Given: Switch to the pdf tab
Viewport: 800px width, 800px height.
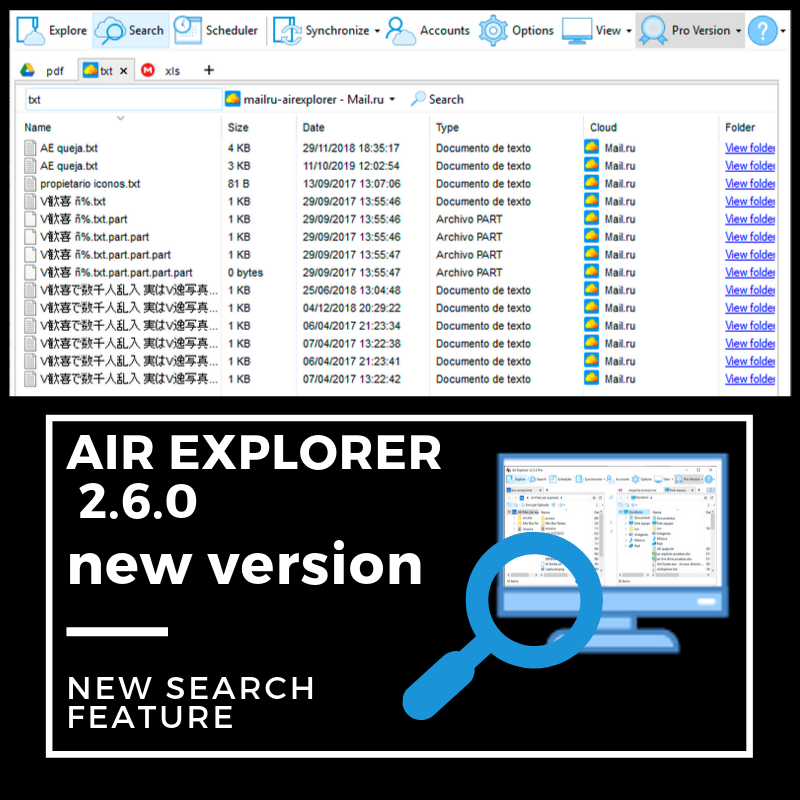Looking at the screenshot, I should click(43, 70).
